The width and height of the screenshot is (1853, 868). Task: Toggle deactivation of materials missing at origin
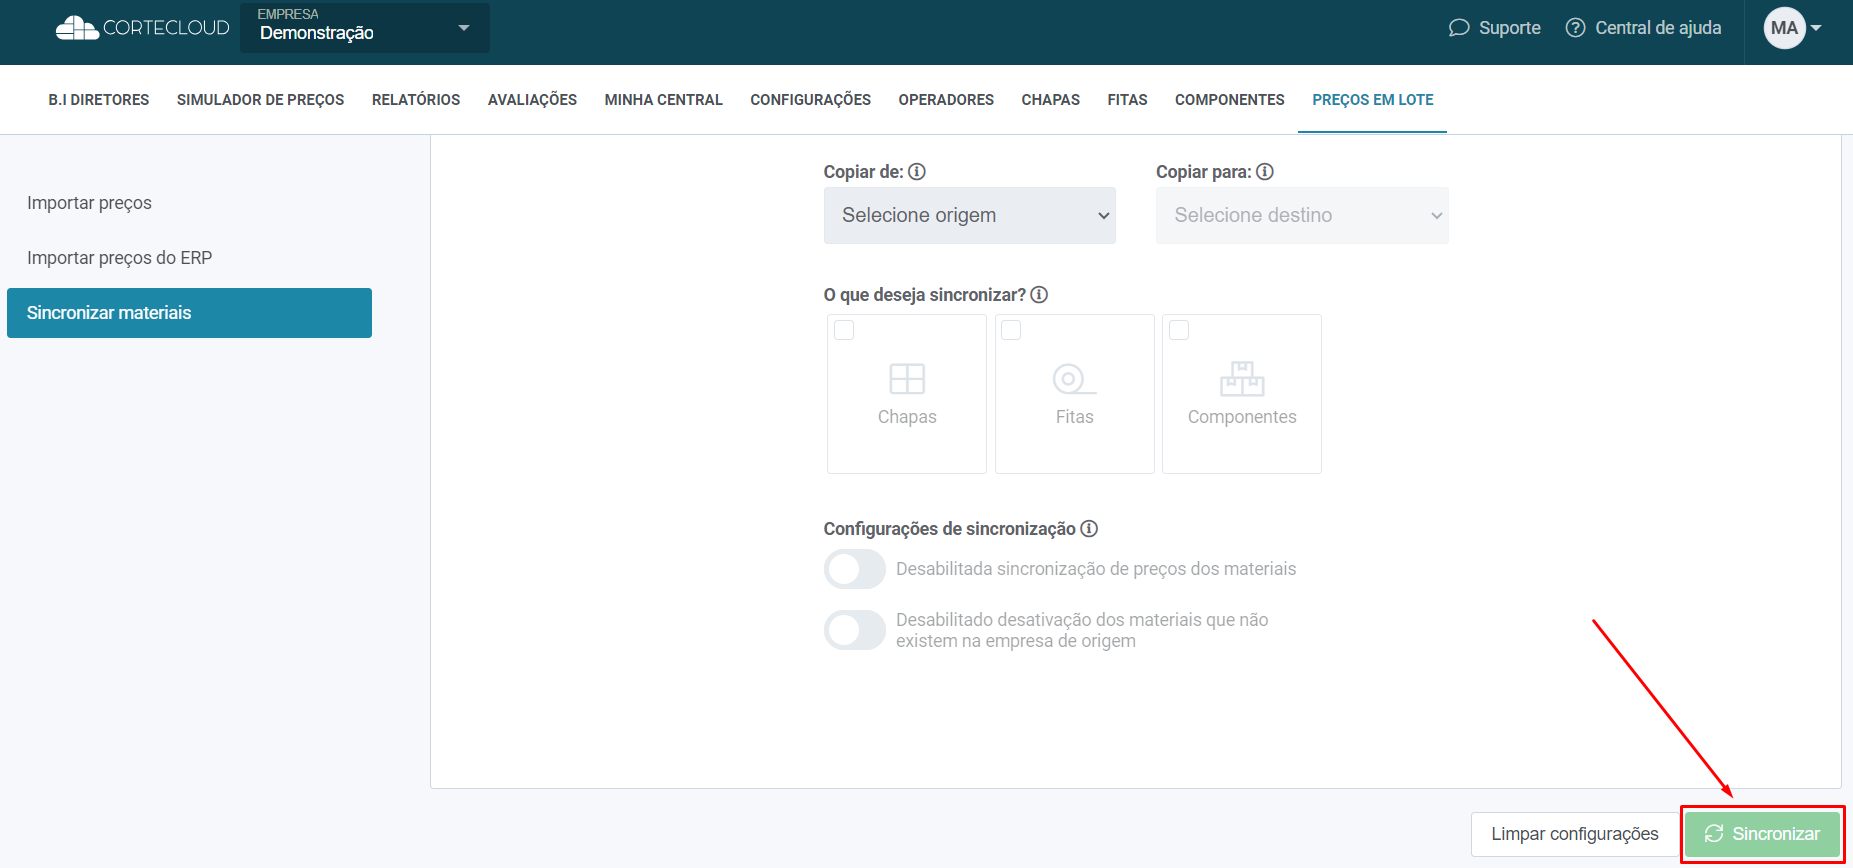click(855, 630)
